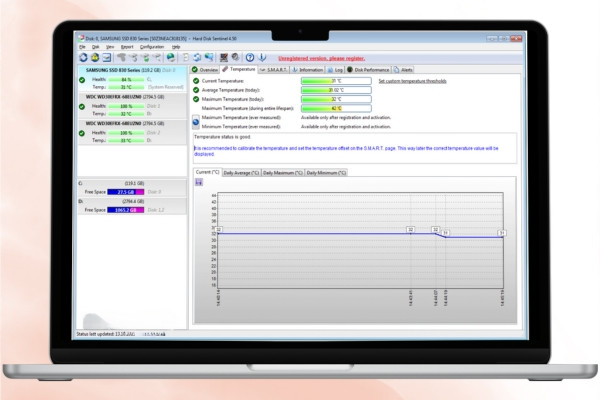Select the Current (°C) graph tab

point(207,172)
